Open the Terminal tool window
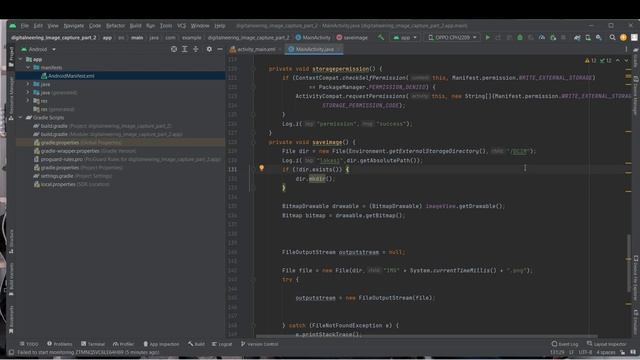Viewport: 640px width, 360px height. [x=93, y=344]
